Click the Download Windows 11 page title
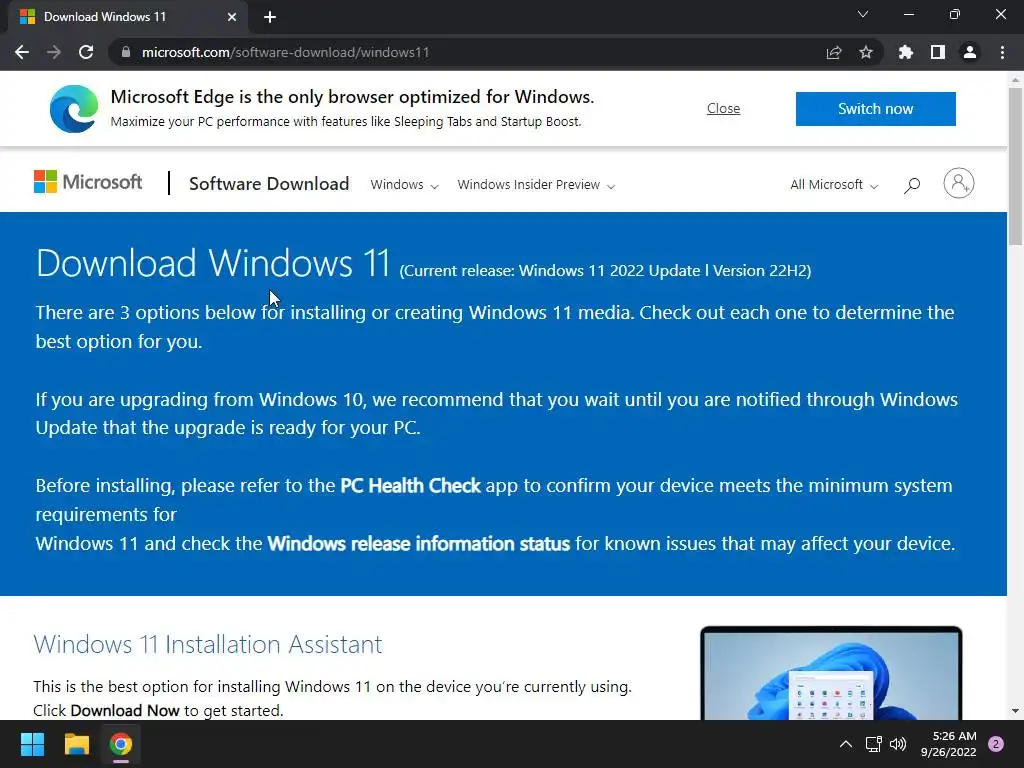Screen dimensions: 1024x768 pos(213,263)
